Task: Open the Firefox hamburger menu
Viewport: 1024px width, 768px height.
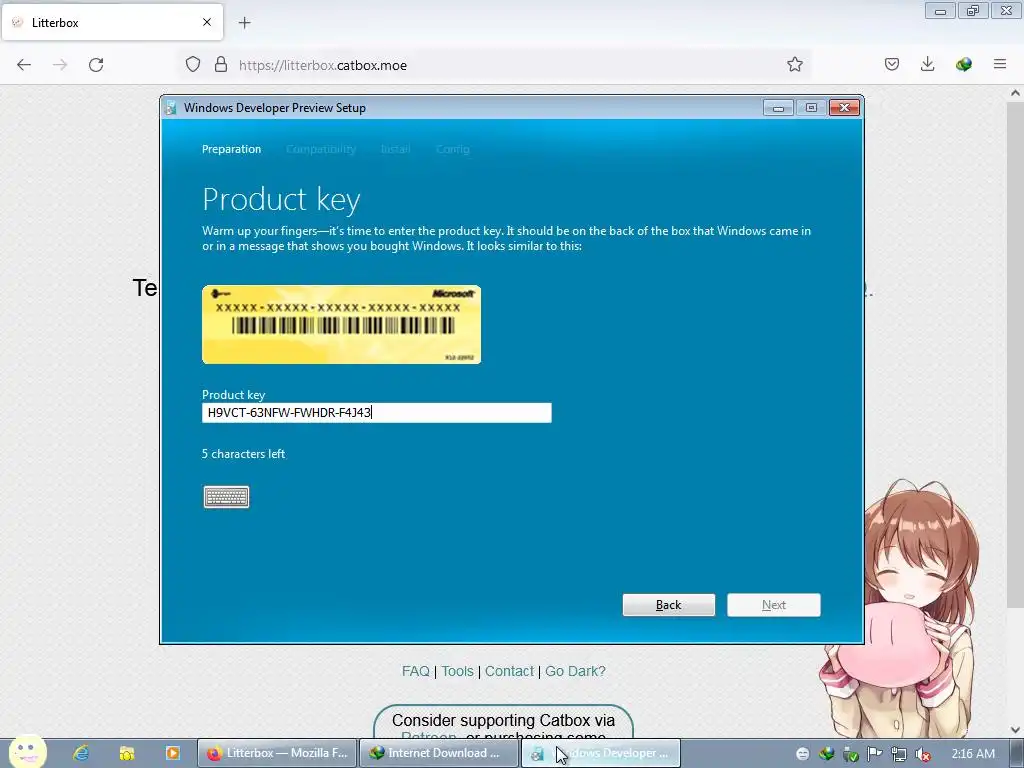Action: pos(1000,65)
